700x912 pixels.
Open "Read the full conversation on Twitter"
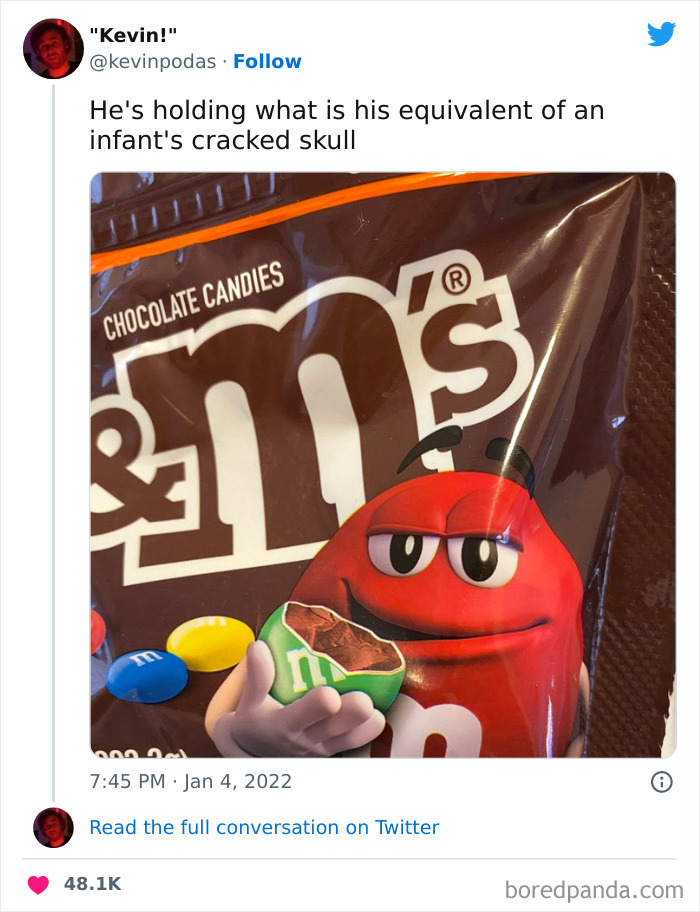coord(265,827)
